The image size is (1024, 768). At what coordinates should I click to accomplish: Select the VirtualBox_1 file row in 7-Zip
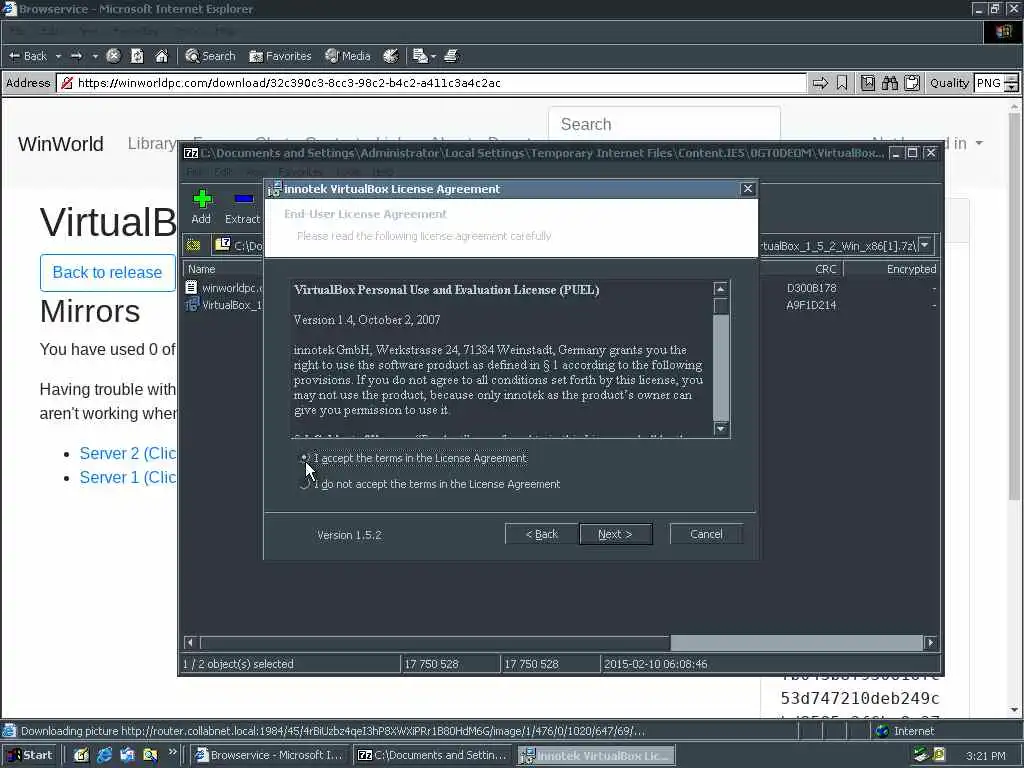(x=224, y=305)
